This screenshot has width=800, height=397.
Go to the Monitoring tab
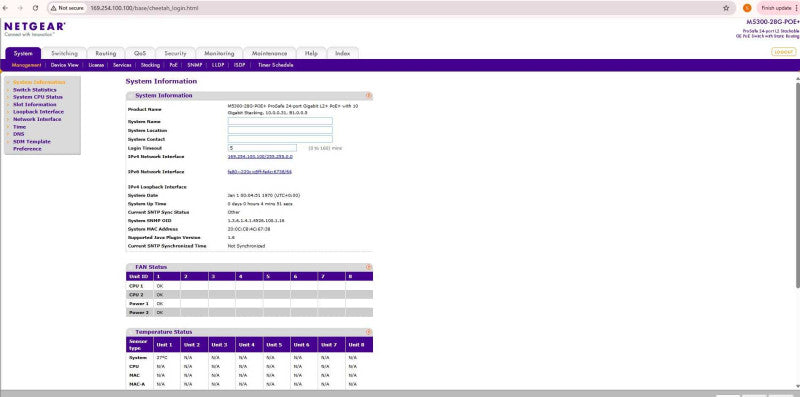pyautogui.click(x=219, y=53)
